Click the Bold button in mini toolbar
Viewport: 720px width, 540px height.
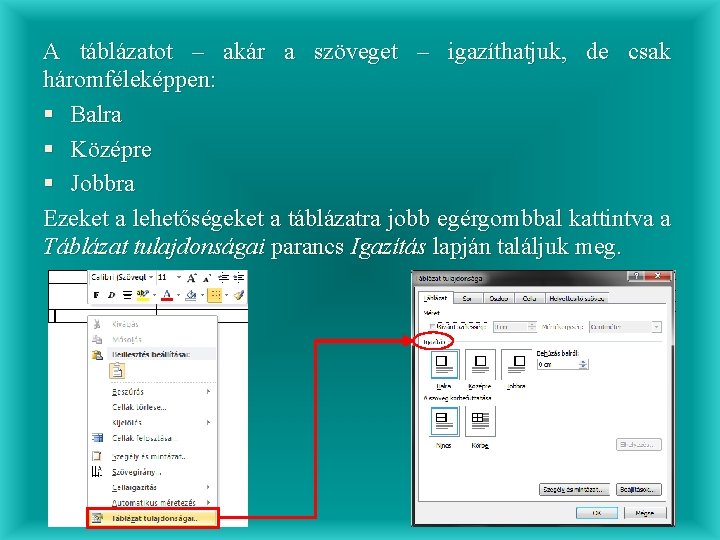coord(96,295)
